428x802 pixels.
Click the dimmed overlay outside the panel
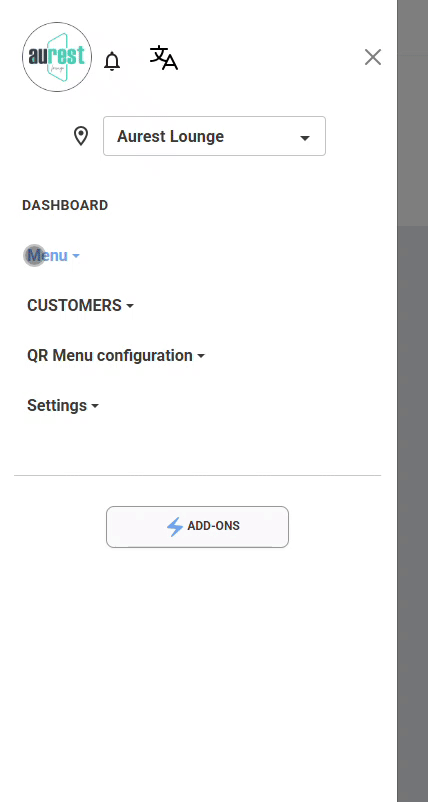[x=413, y=401]
